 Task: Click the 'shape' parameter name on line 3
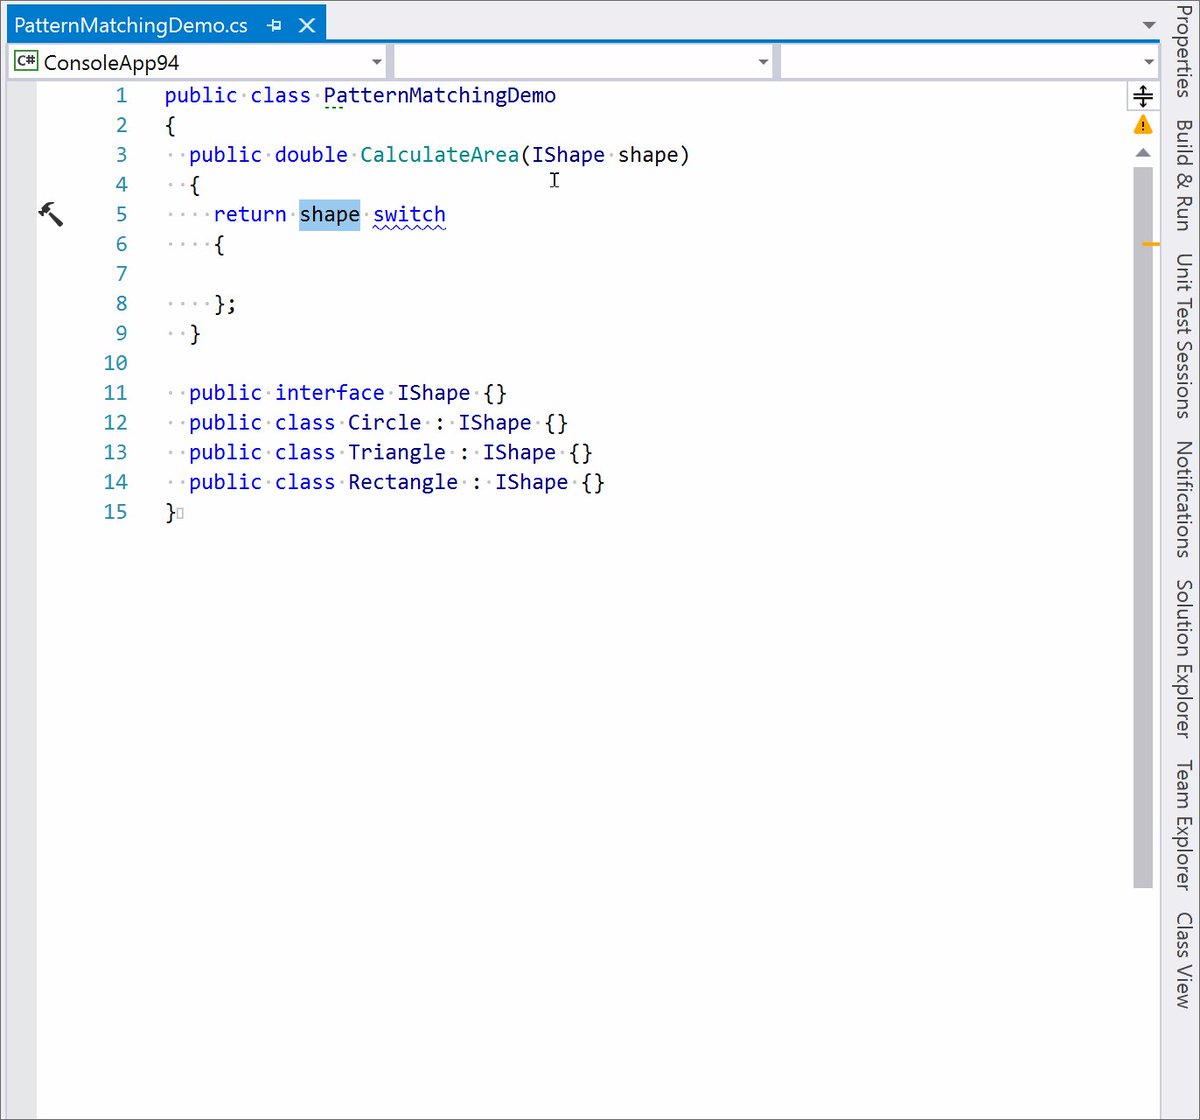pos(648,155)
